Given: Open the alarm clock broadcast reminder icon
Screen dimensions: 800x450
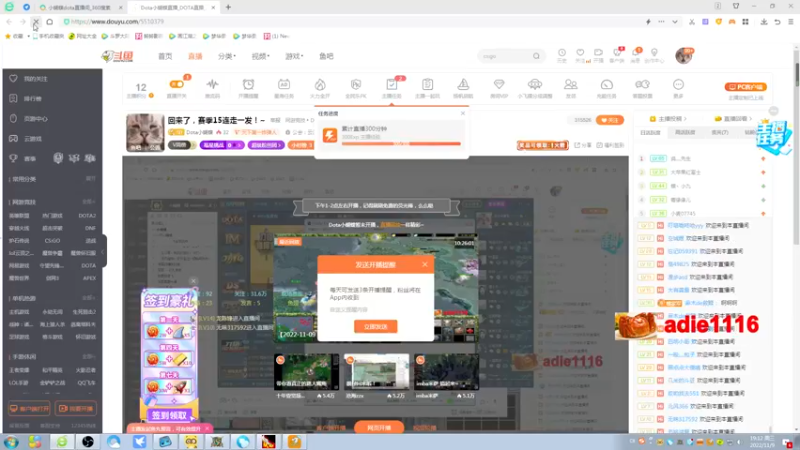Looking at the screenshot, I should (x=248, y=84).
